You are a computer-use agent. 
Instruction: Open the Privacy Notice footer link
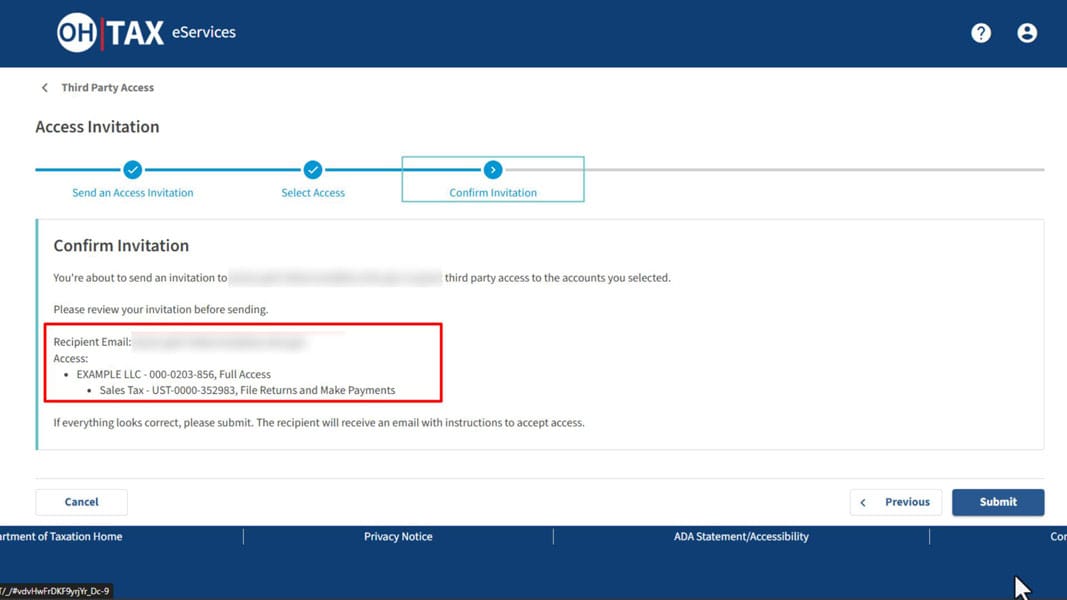398,537
